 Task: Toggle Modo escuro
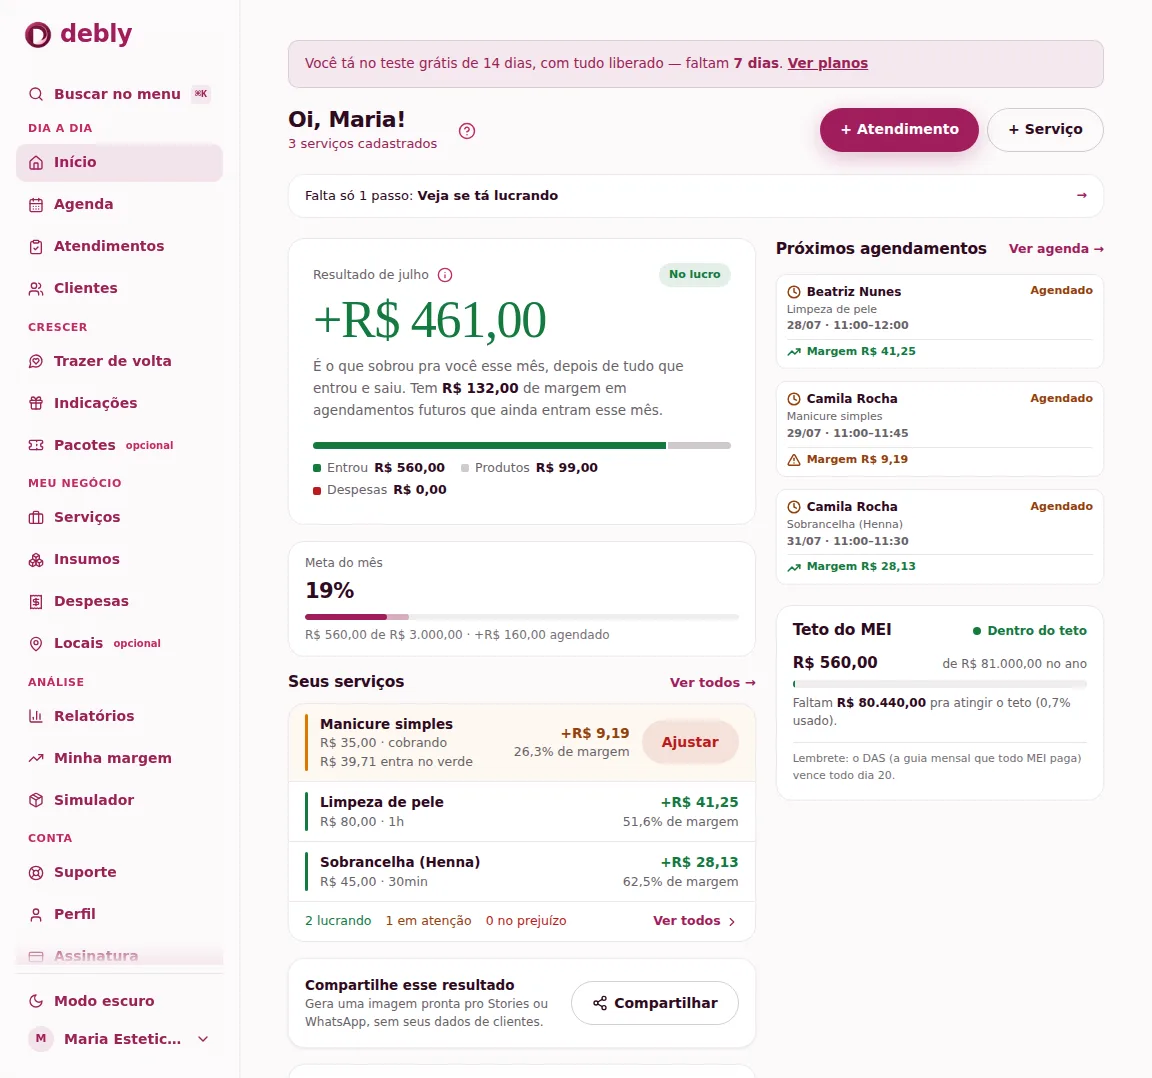[x=119, y=1001]
